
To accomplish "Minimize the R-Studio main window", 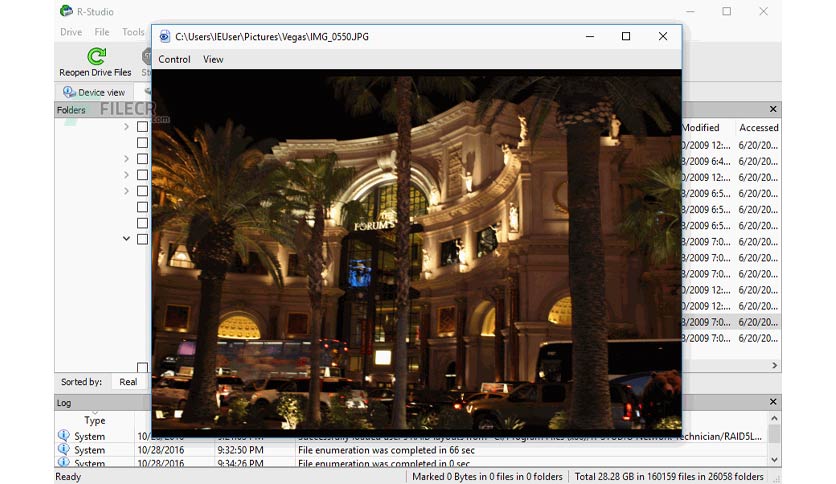I will [x=690, y=11].
